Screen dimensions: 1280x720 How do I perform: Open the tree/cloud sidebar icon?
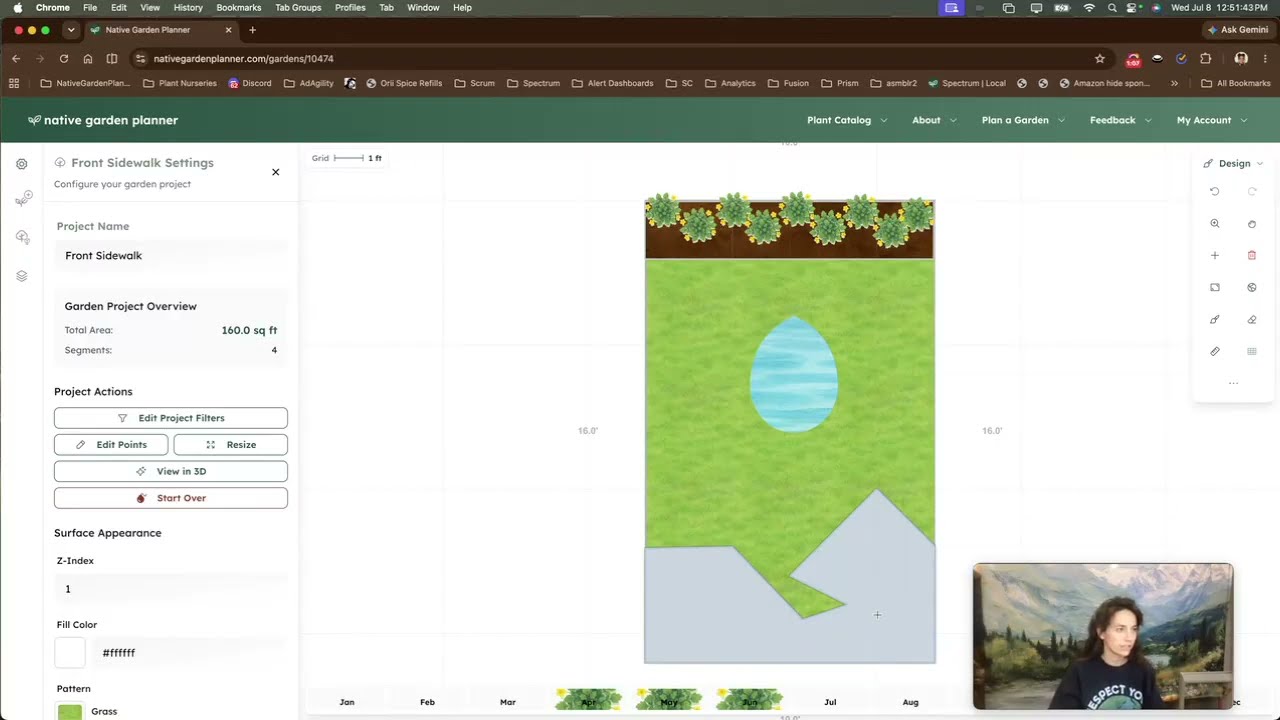click(x=22, y=237)
